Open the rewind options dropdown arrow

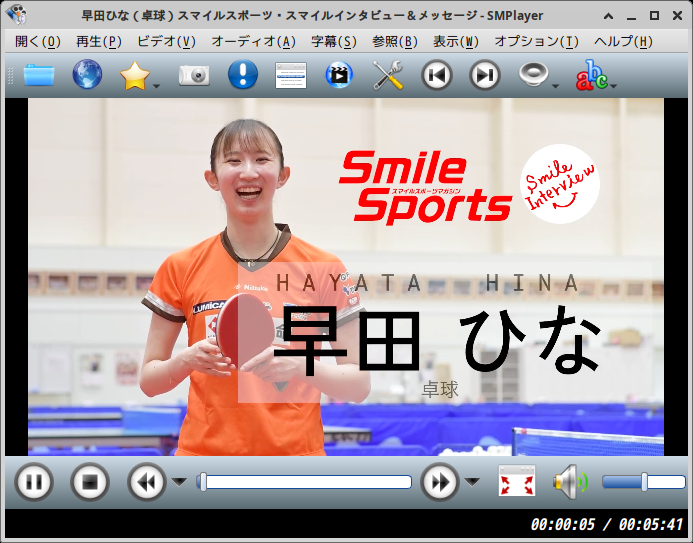point(179,482)
